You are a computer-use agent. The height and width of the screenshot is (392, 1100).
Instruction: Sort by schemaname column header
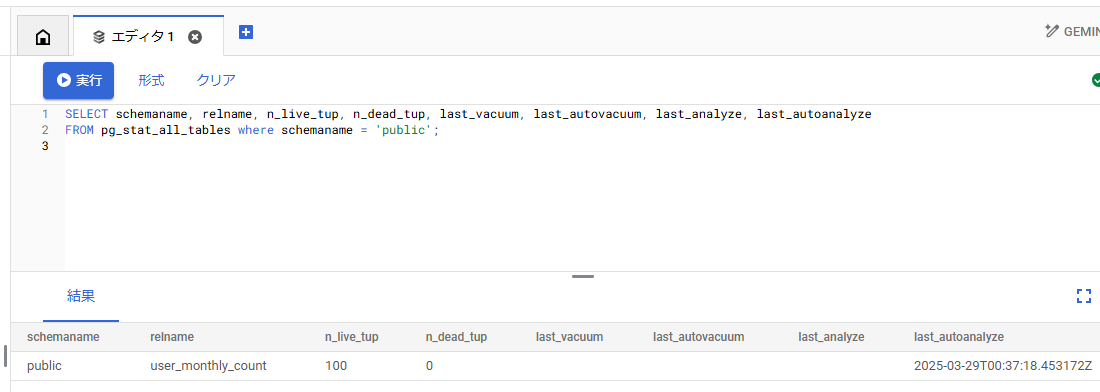pos(63,337)
